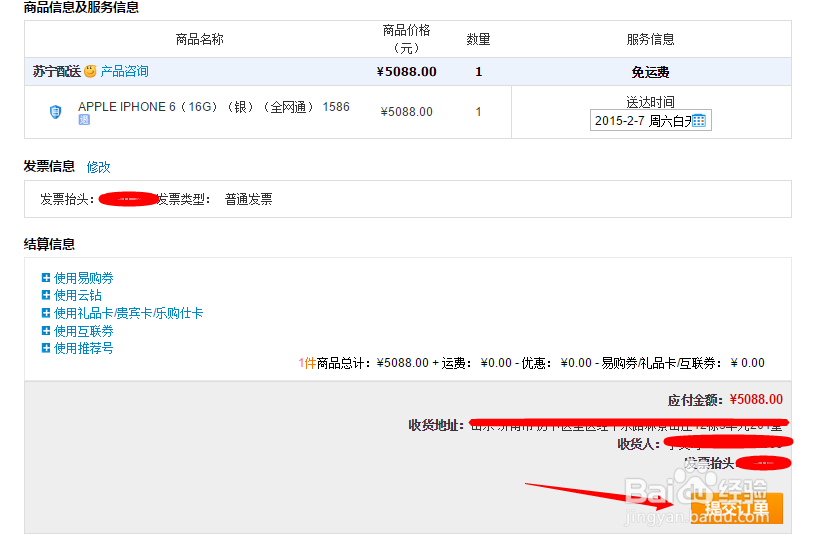Click the smiley face icon beside 苏宁配送
Image resolution: width=814 pixels, height=545 pixels.
90,71
